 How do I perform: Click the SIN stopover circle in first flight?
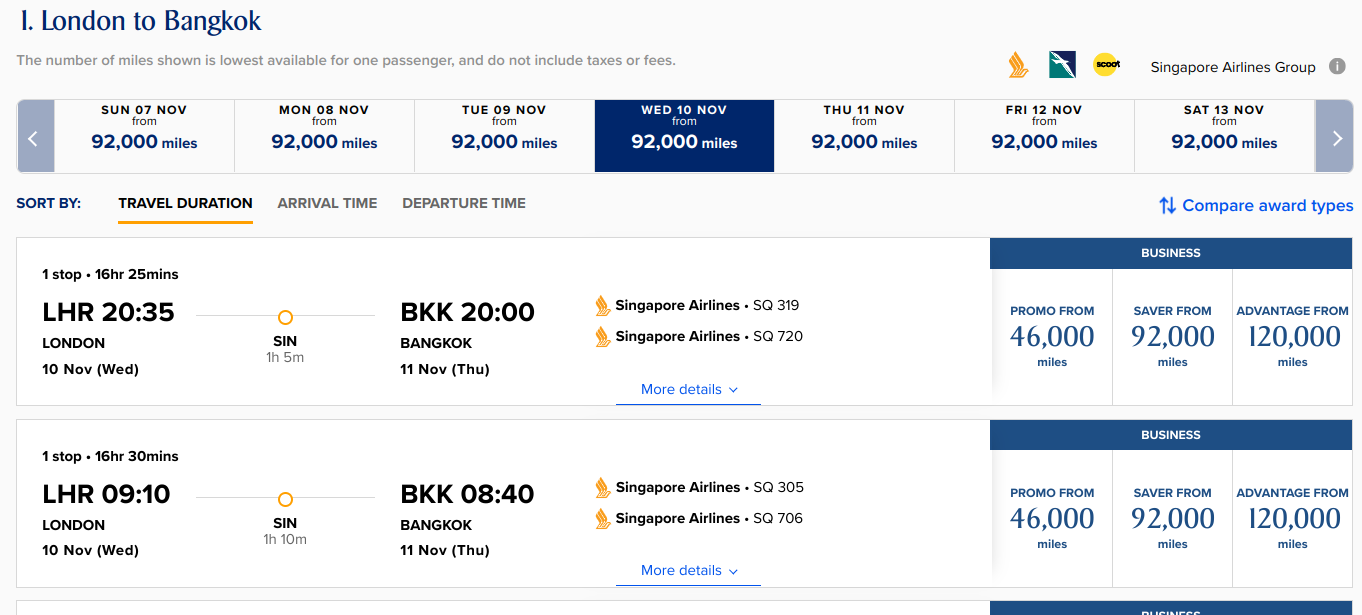[285, 317]
